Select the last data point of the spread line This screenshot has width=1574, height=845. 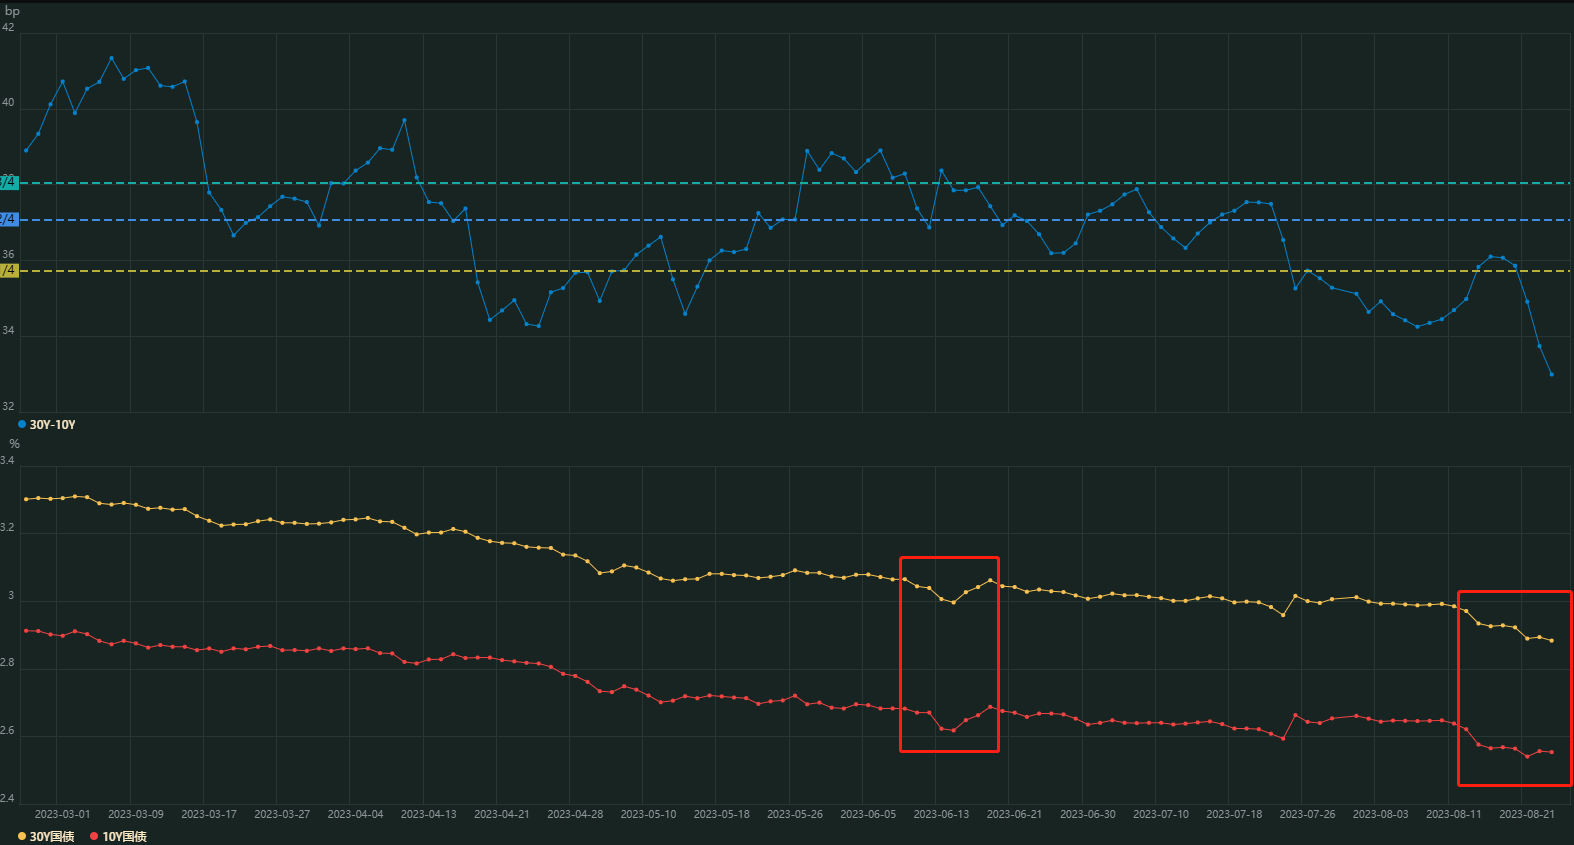pyautogui.click(x=1551, y=375)
